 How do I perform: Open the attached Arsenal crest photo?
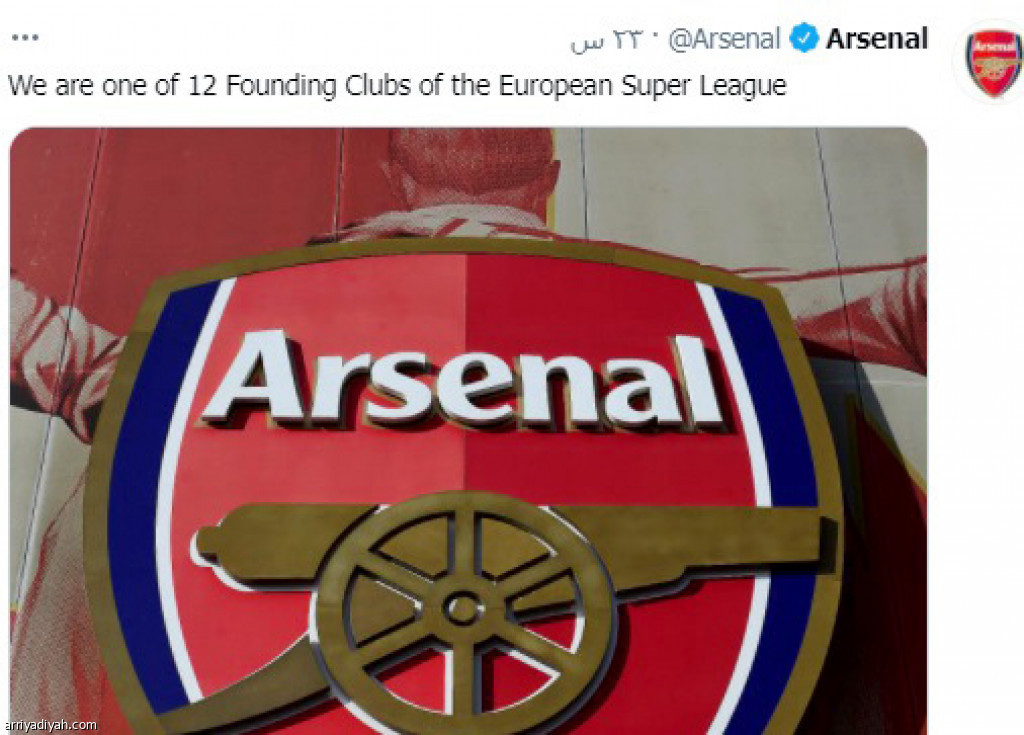point(468,431)
